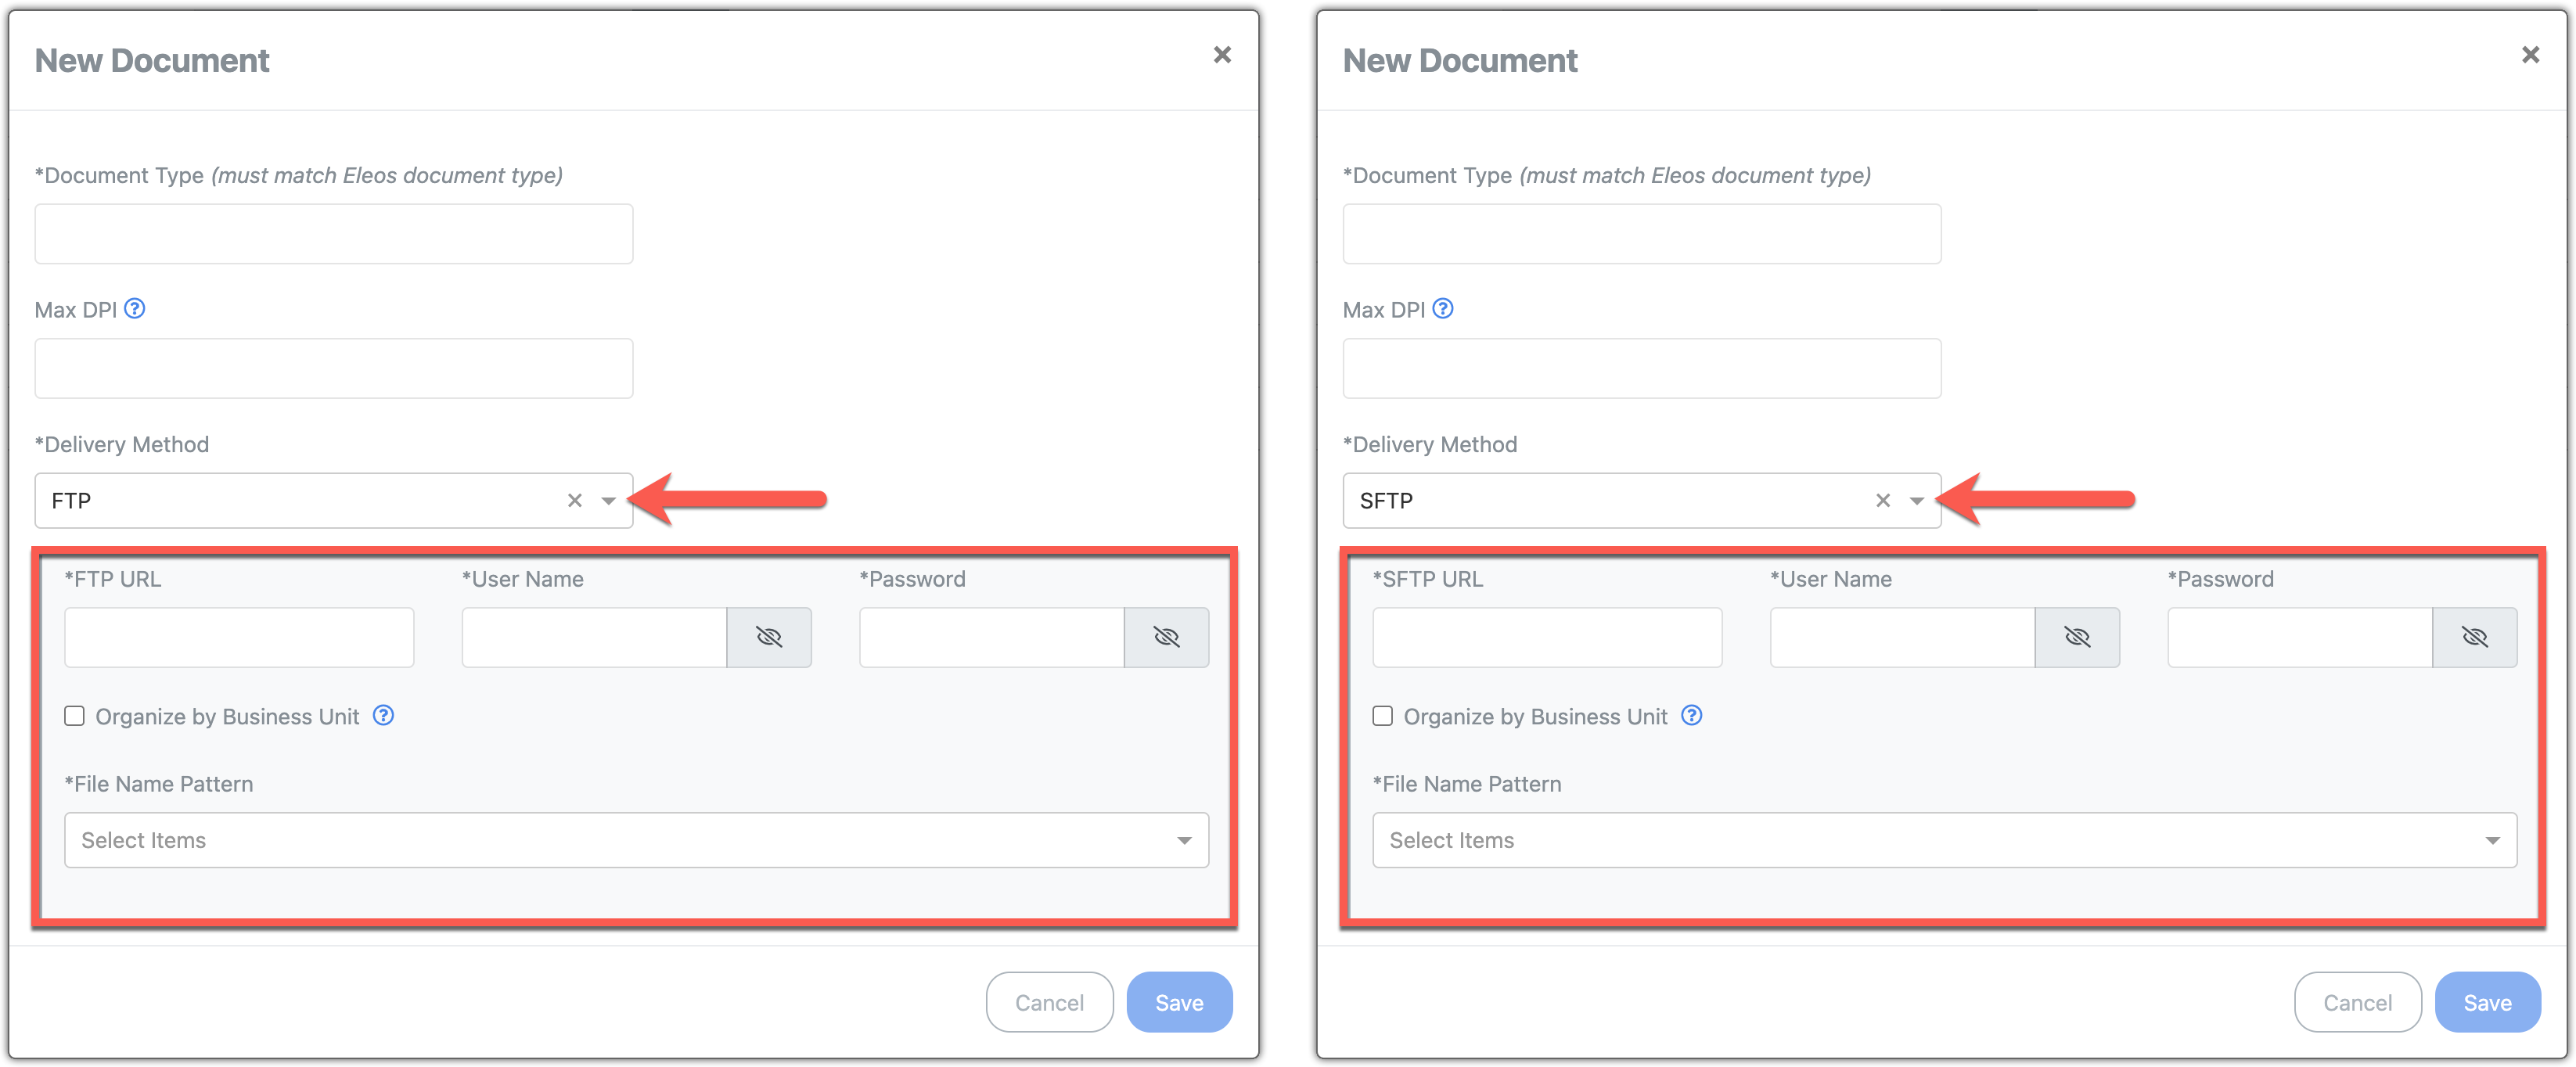This screenshot has width=2576, height=1067.
Task: Check Organize by Business Unit in SFTP dialog
Action: click(x=1382, y=716)
